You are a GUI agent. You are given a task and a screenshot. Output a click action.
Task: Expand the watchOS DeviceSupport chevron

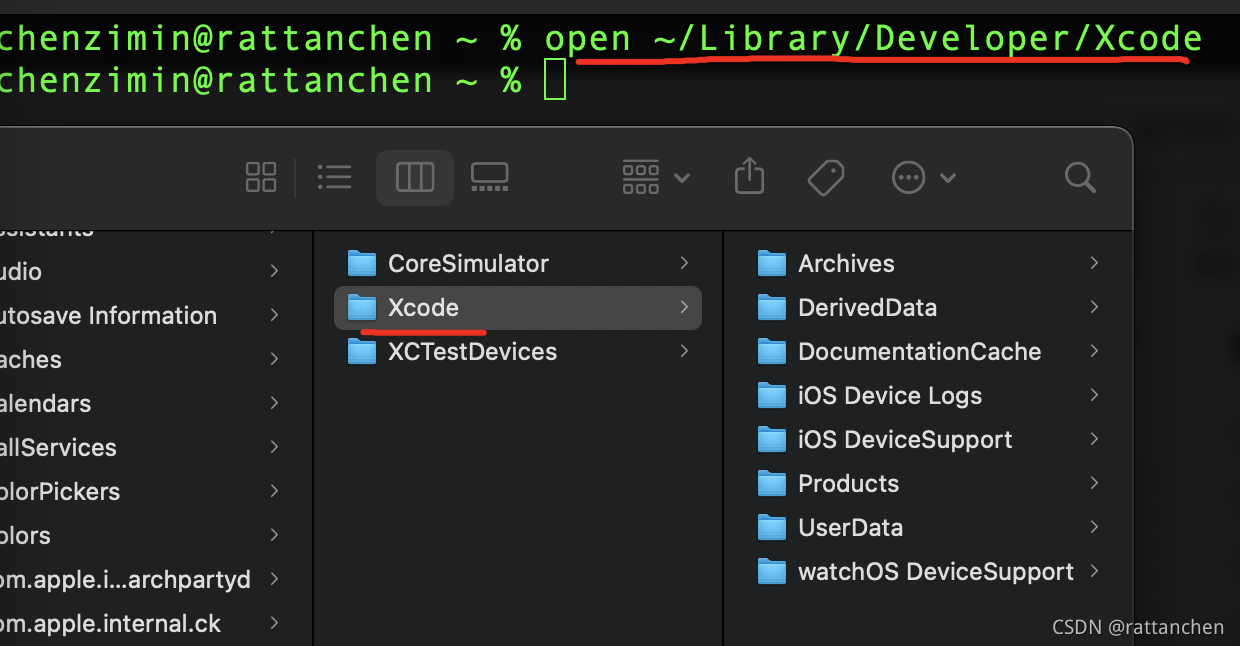point(1094,571)
